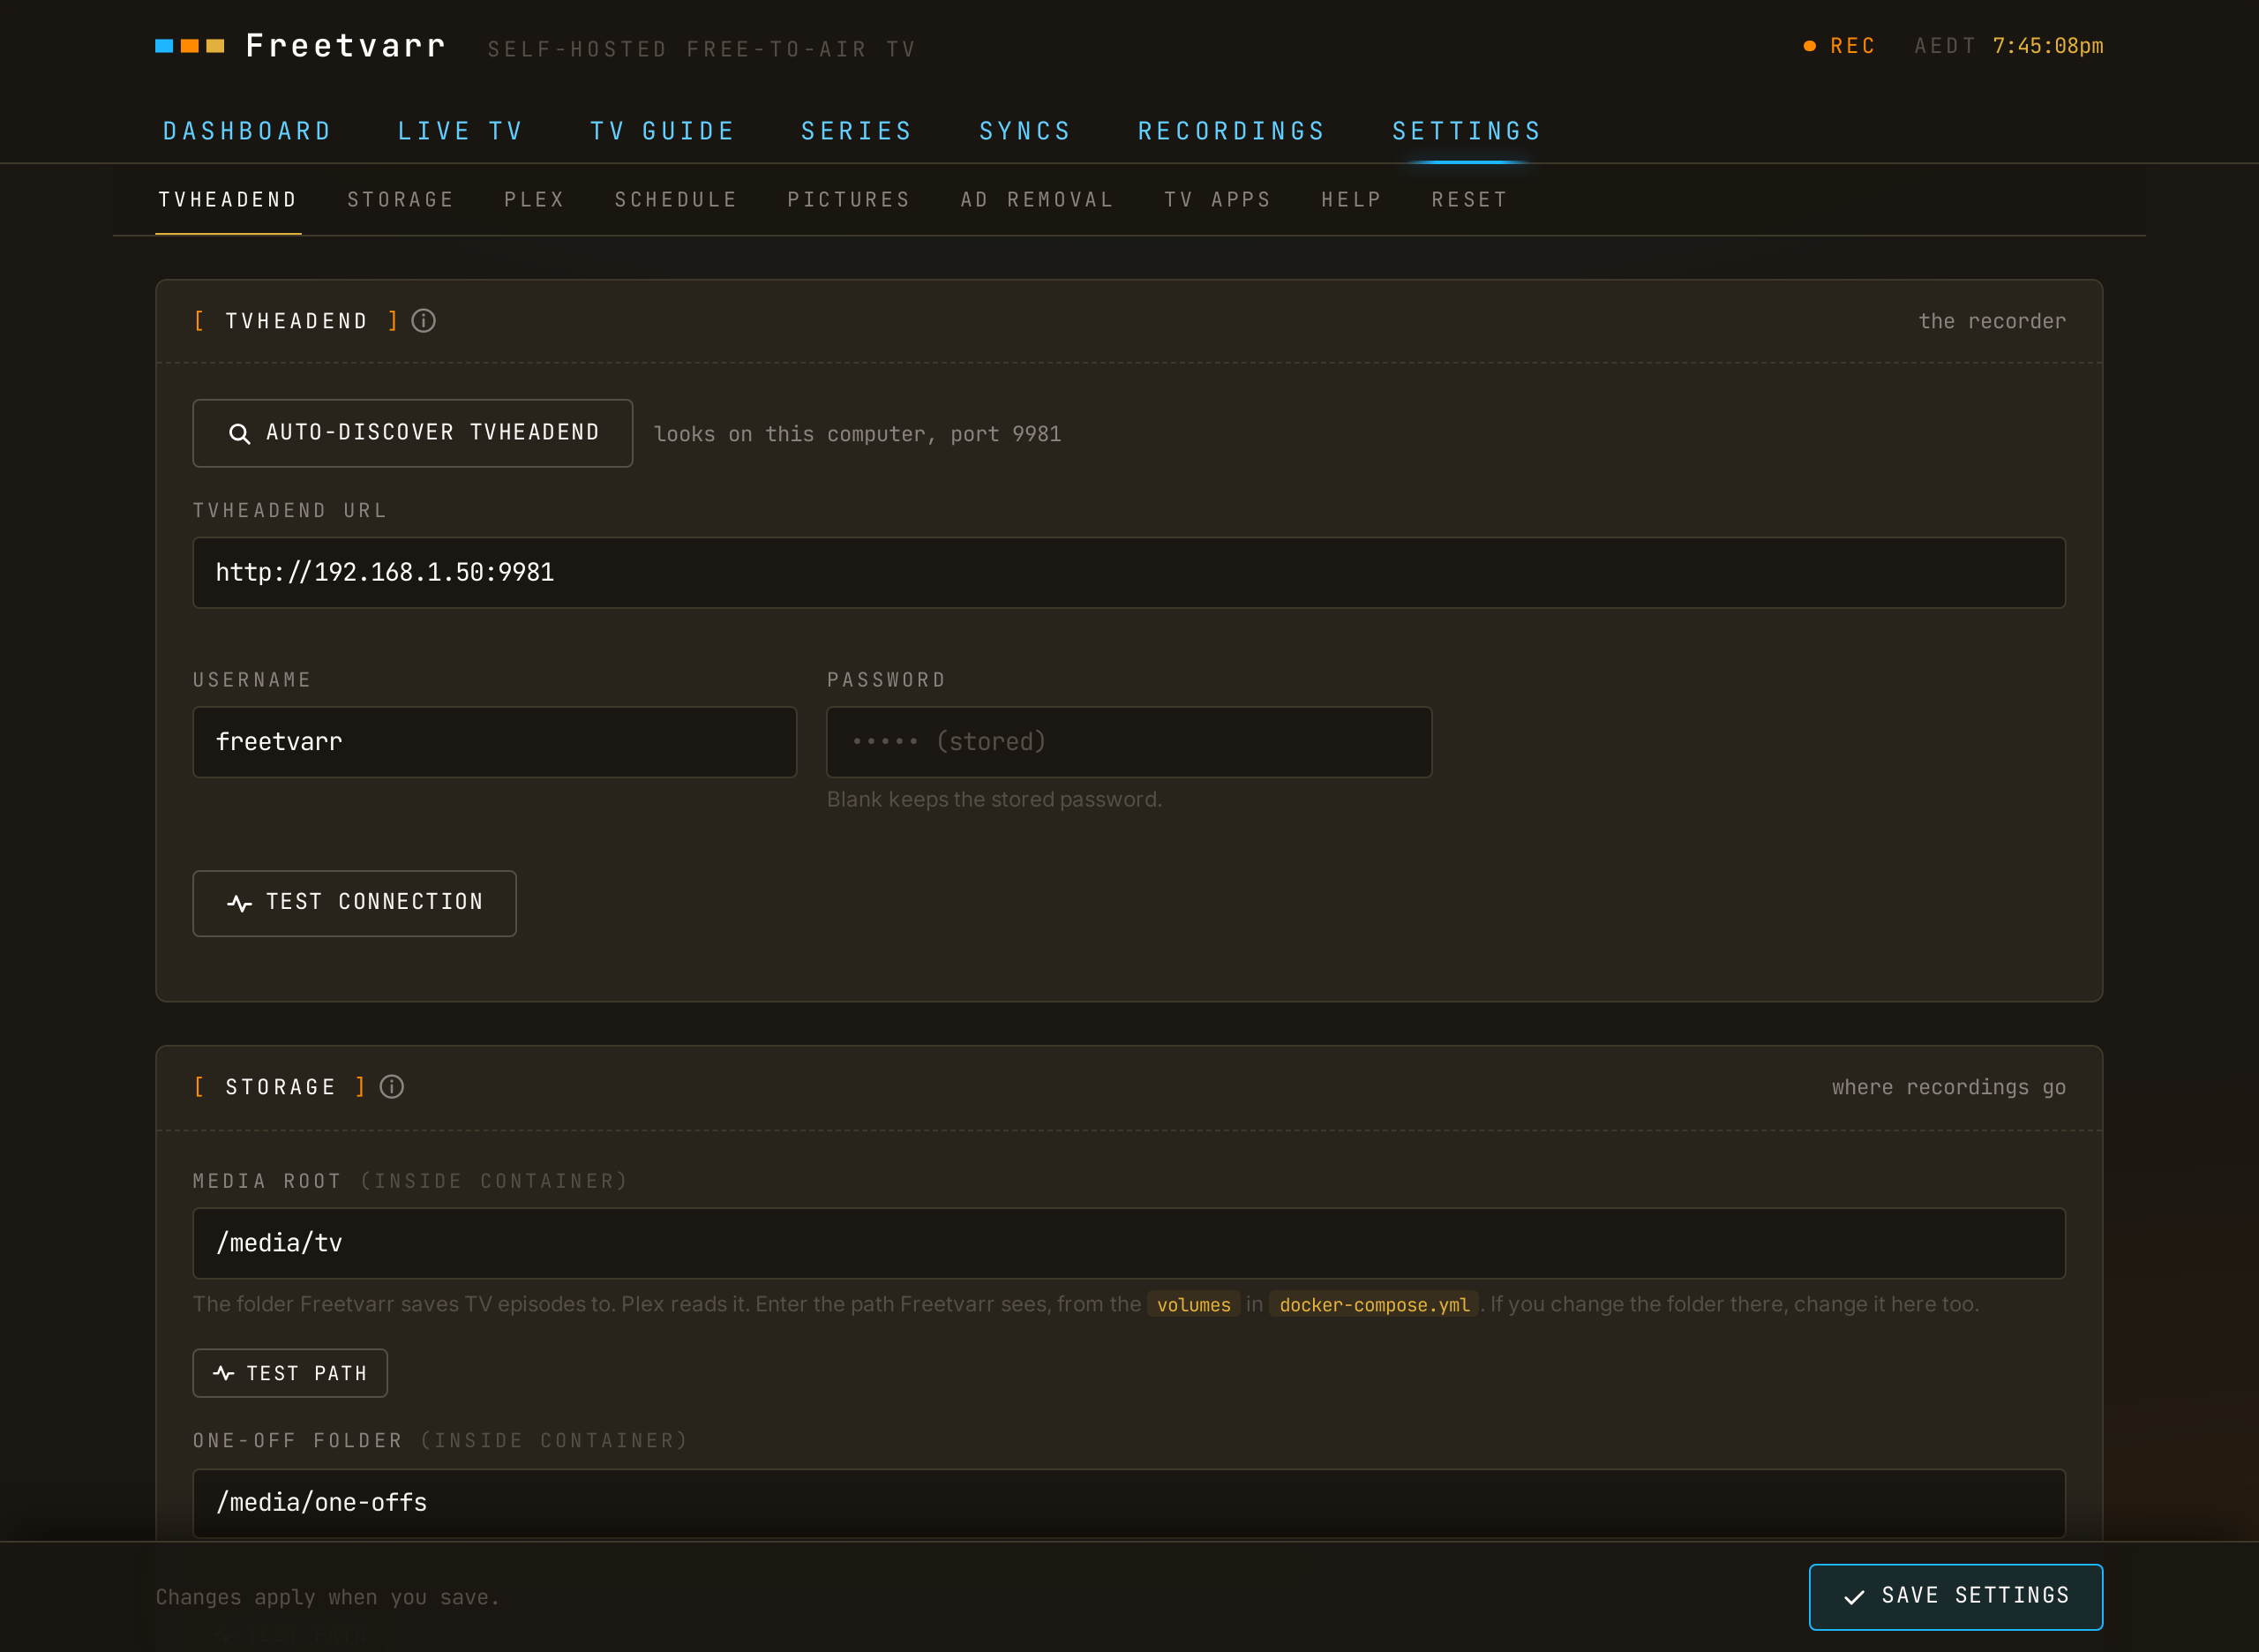
Task: Click the 7:45:08pm clock
Action: [2047, 46]
